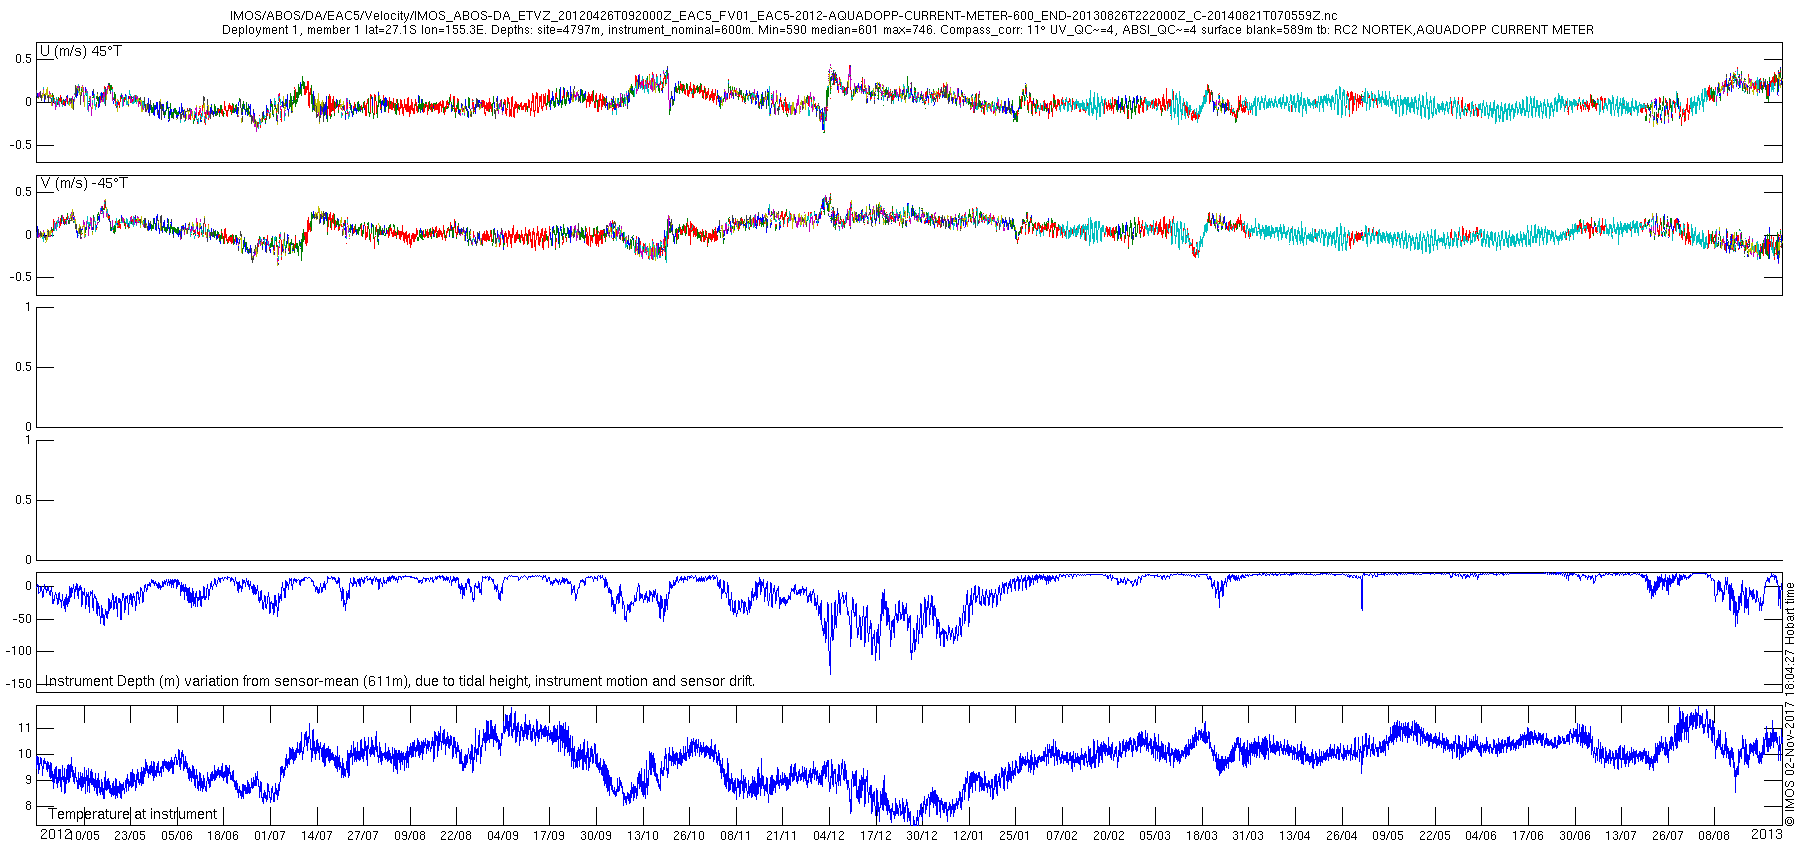Click the 'U (m/s) 45°T' panel label
Image resolution: width=1800 pixels, height=850 pixels.
pos(80,51)
